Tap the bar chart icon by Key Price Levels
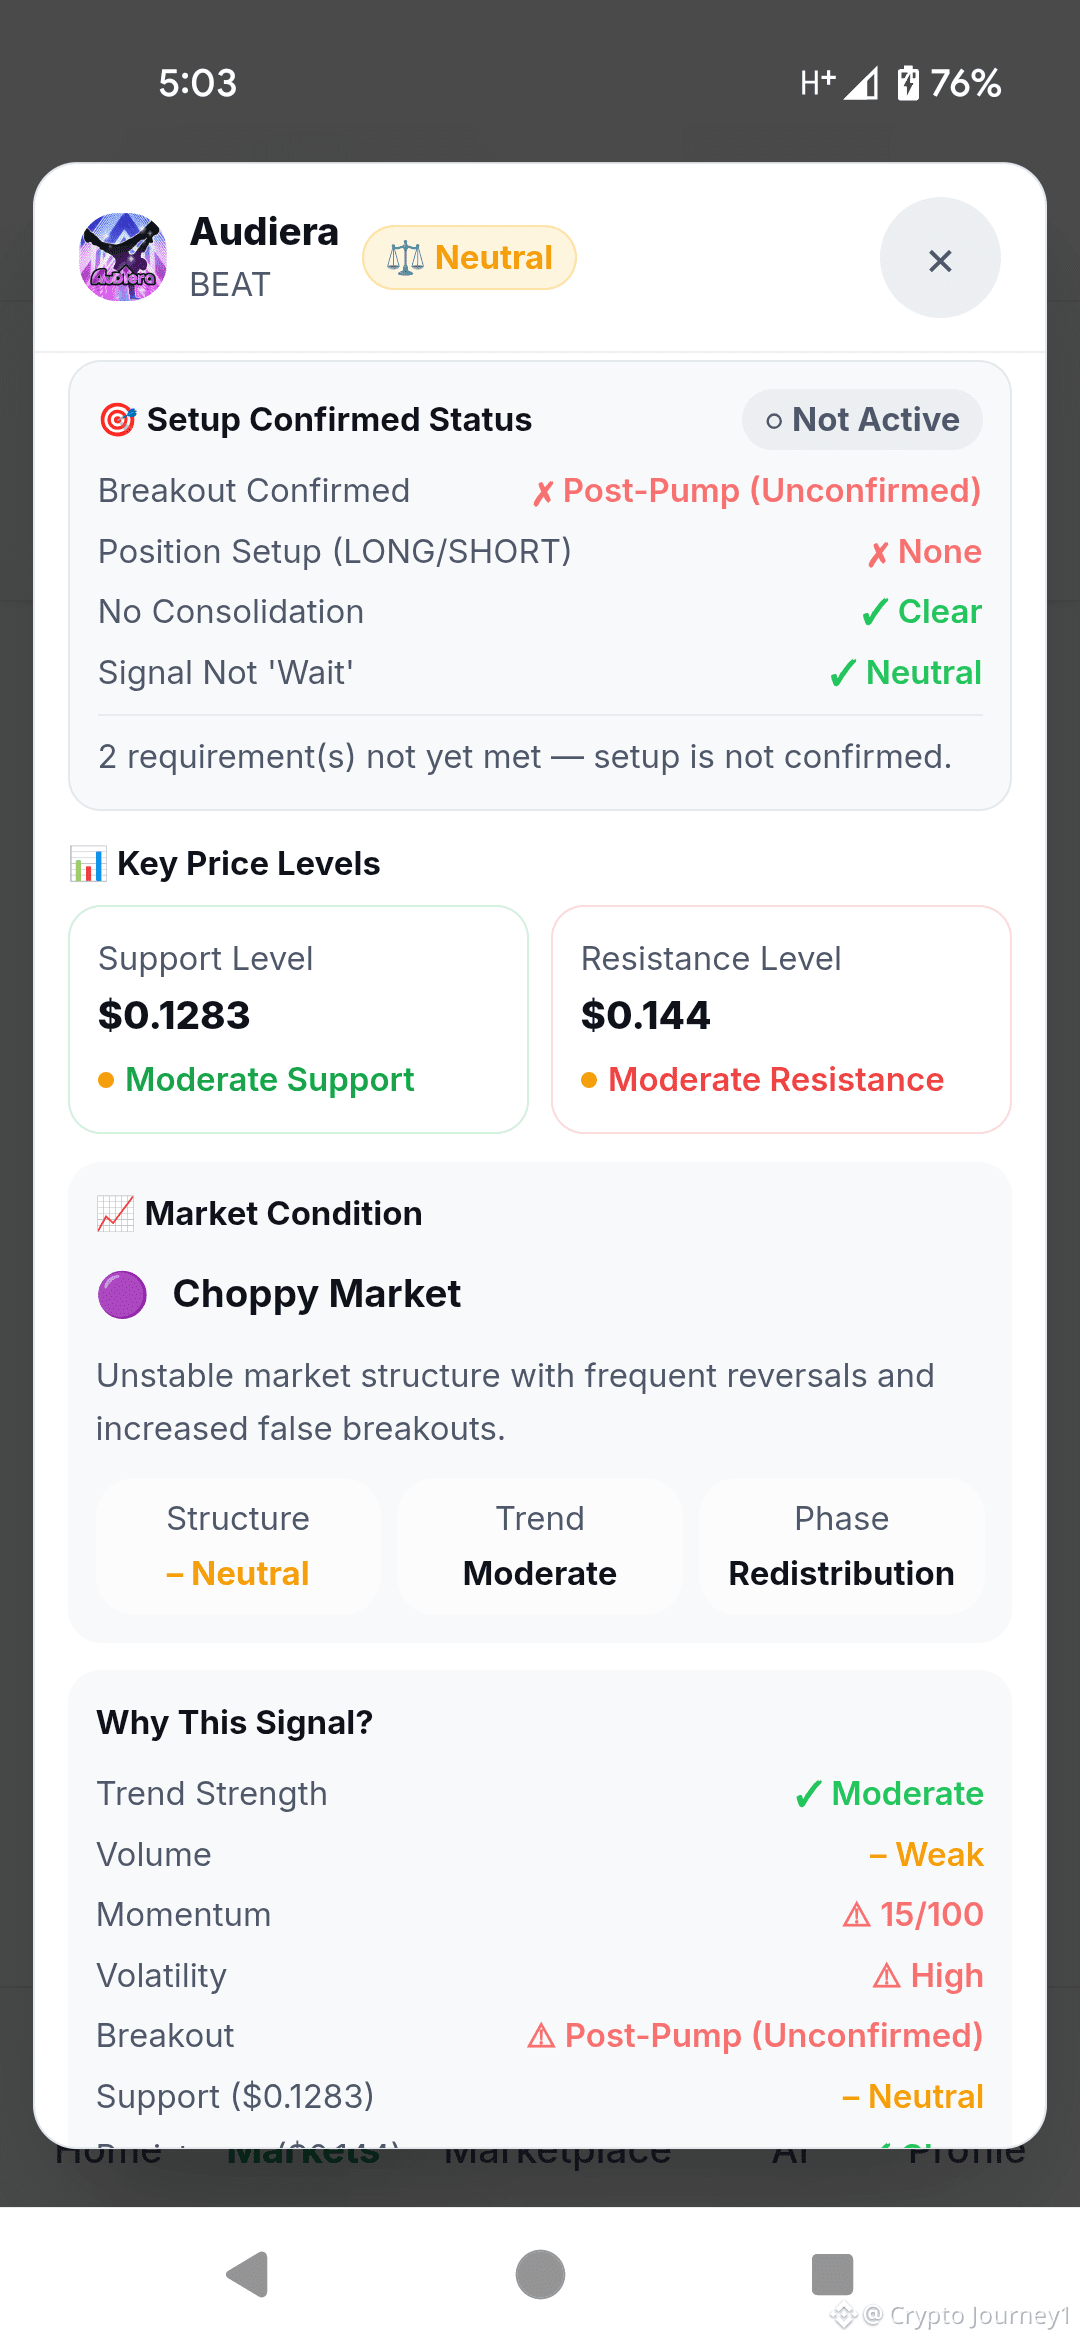The image size is (1080, 2340). [x=88, y=864]
